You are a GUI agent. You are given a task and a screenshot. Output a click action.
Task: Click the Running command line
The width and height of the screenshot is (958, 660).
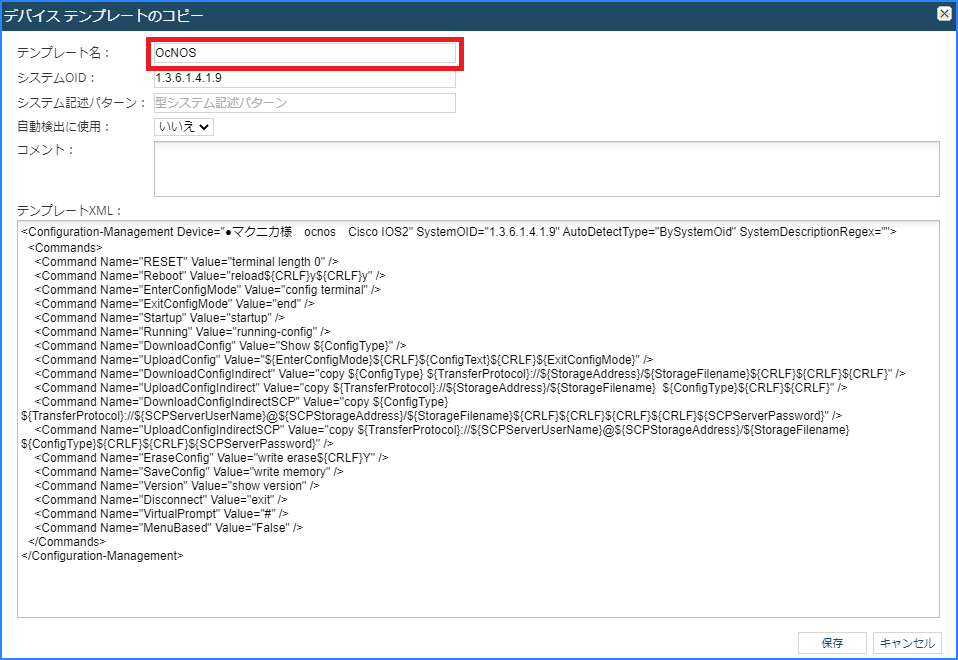click(182, 332)
